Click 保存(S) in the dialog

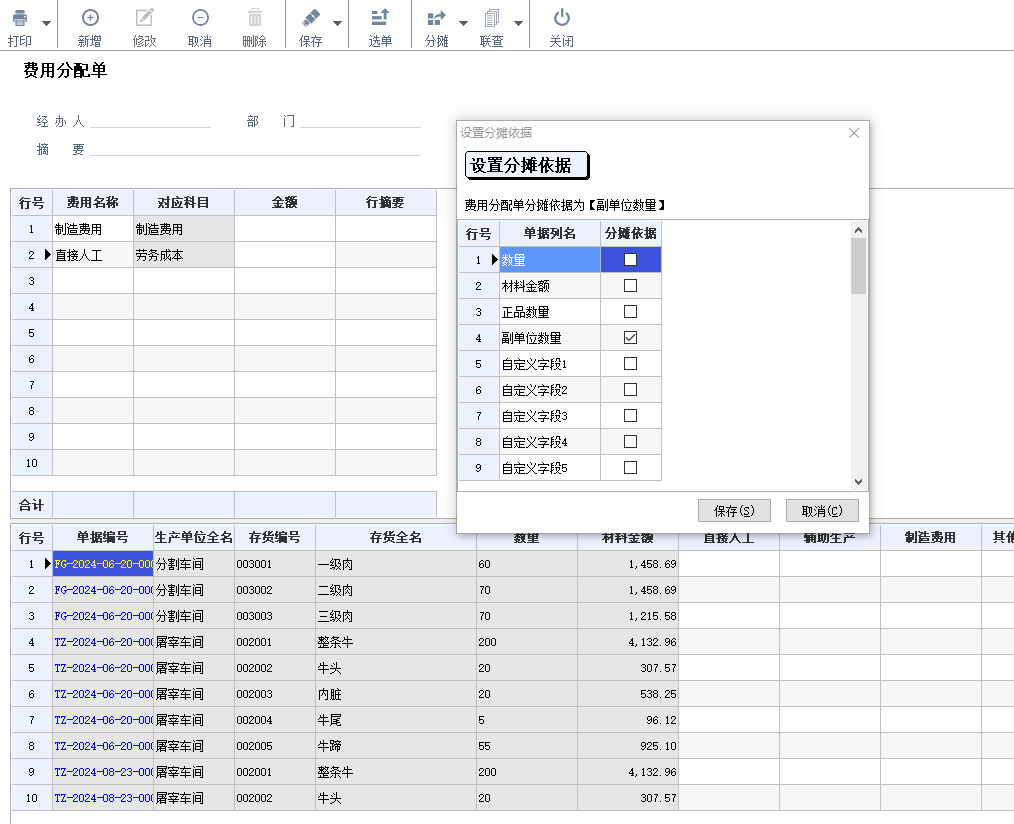click(734, 510)
